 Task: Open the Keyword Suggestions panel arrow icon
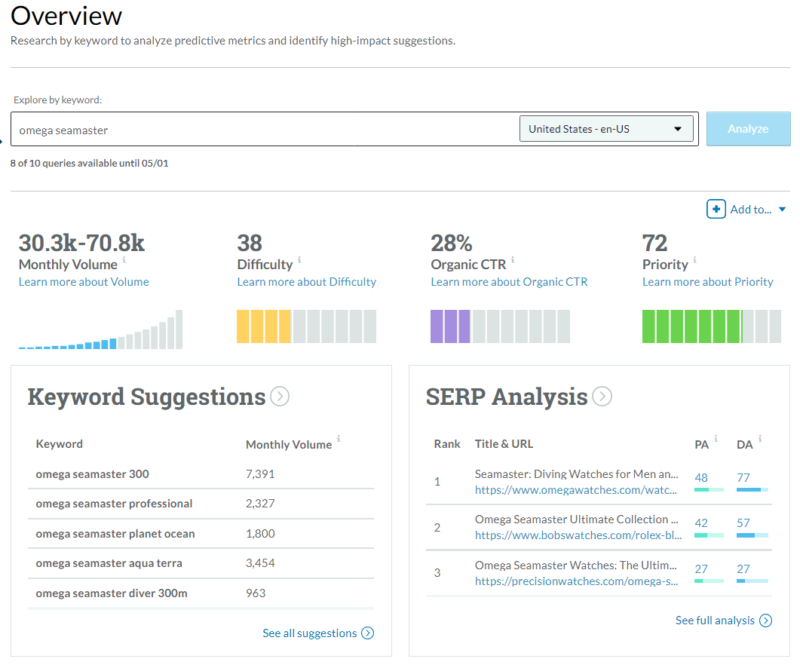(x=279, y=397)
